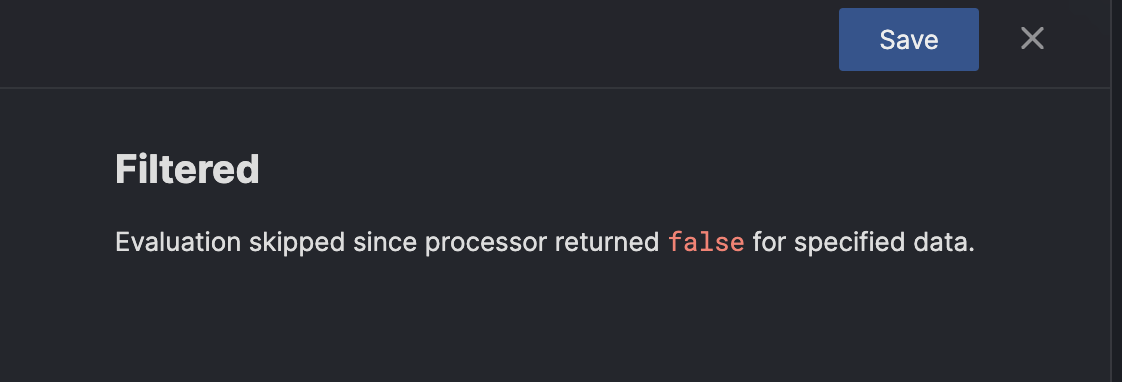Image resolution: width=1122 pixels, height=382 pixels.
Task: Click the word skipped in the description
Action: coord(297,243)
